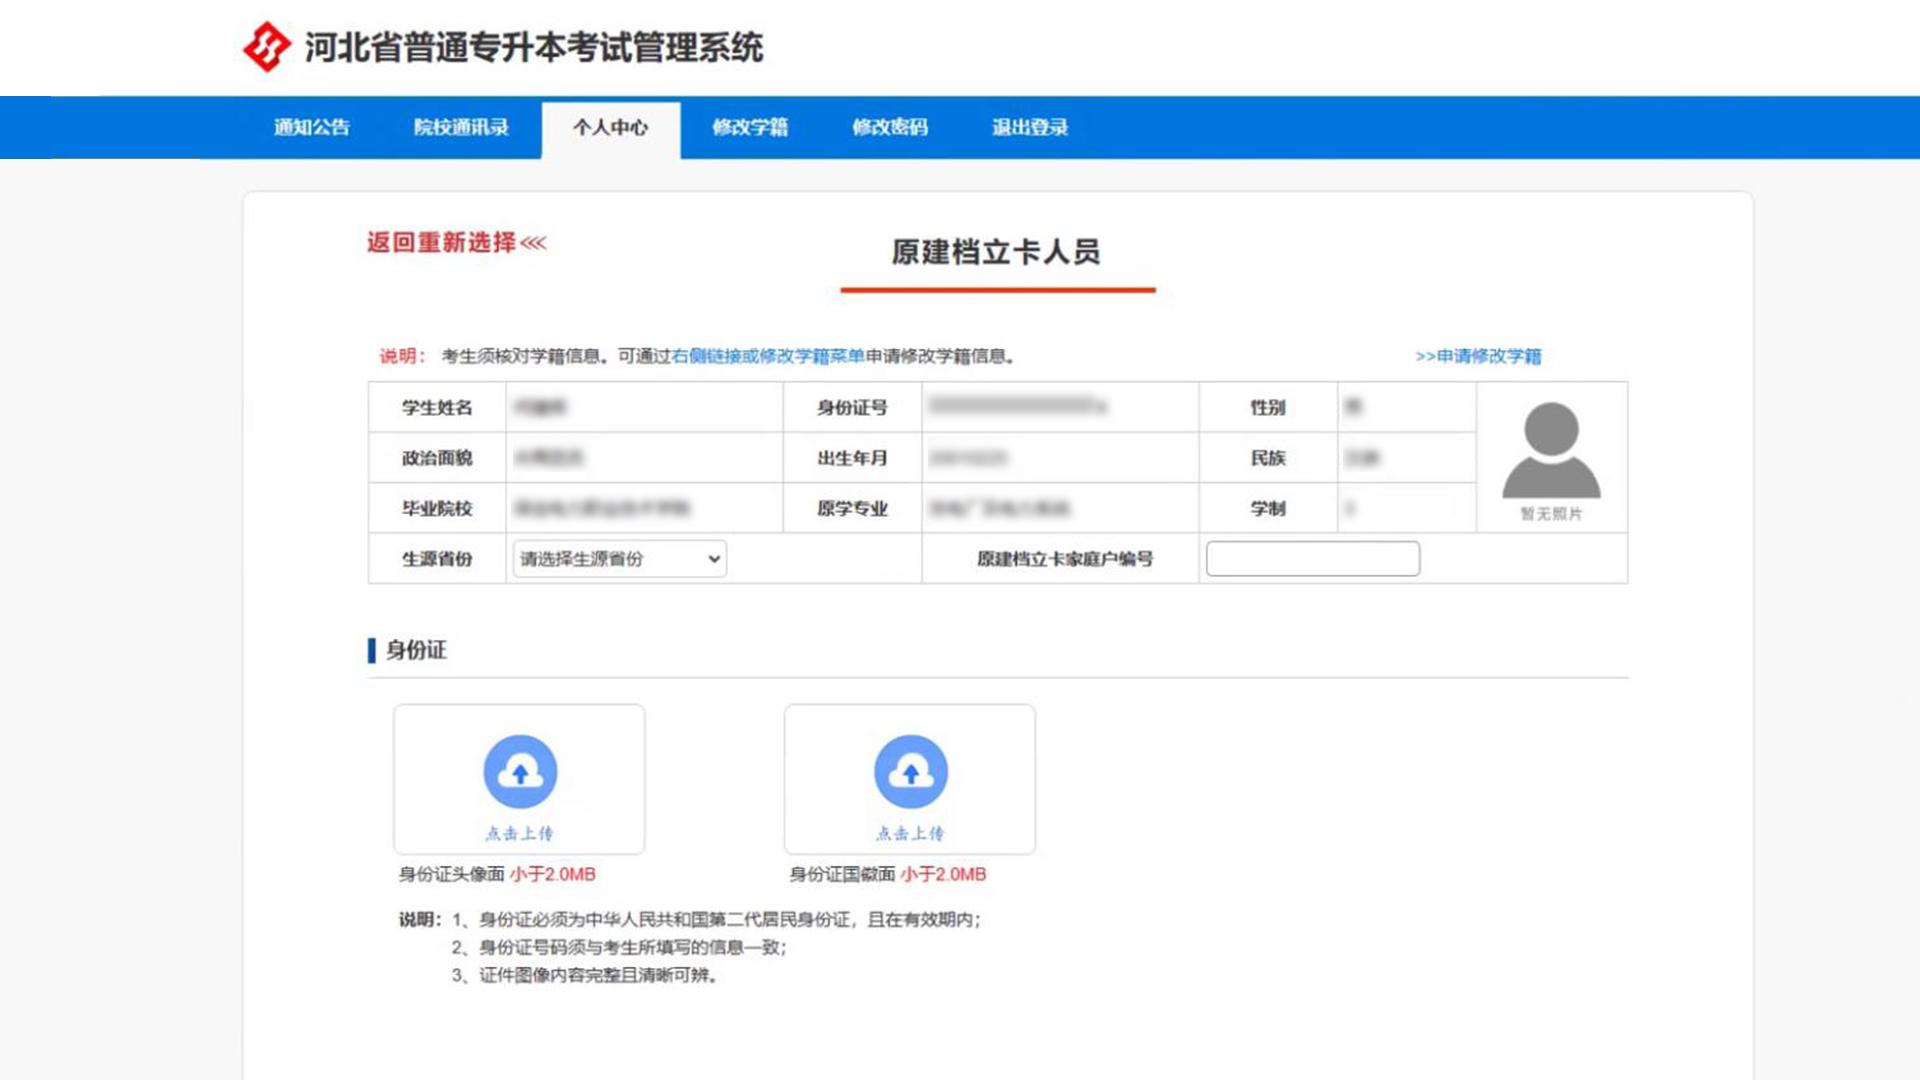Click the red diamond site logo

pos(266,47)
